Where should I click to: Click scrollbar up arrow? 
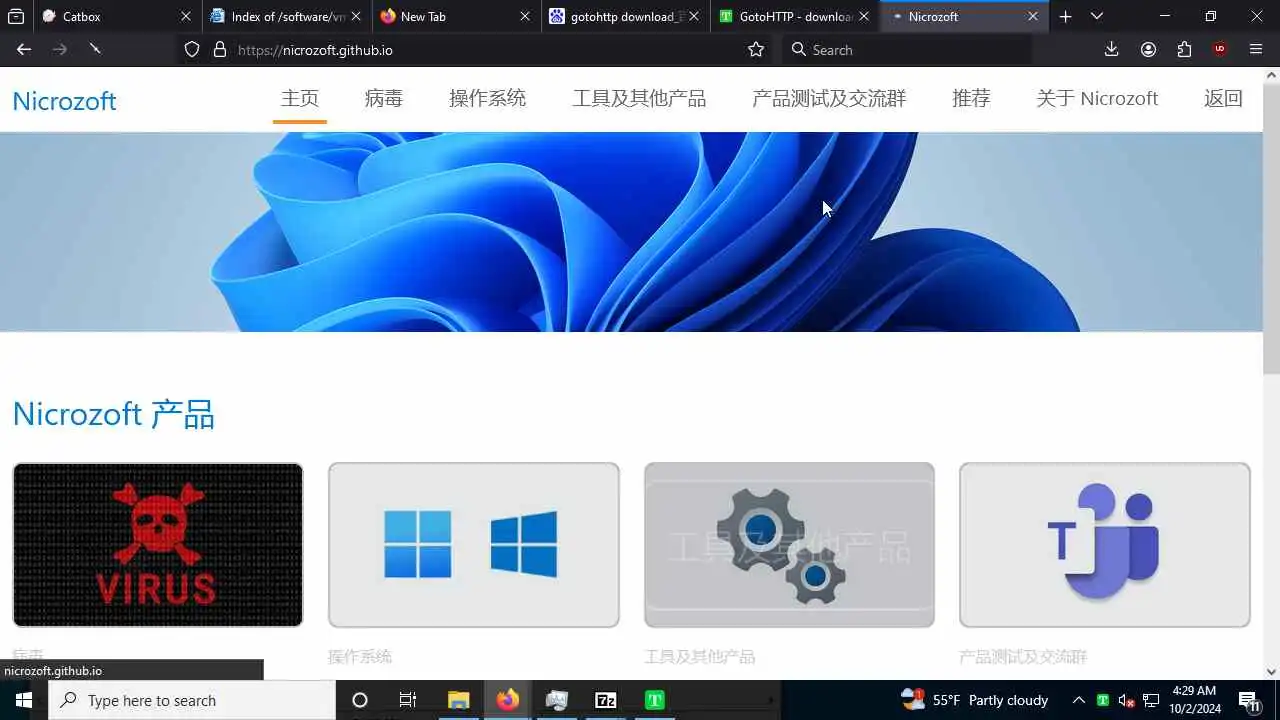[1272, 74]
